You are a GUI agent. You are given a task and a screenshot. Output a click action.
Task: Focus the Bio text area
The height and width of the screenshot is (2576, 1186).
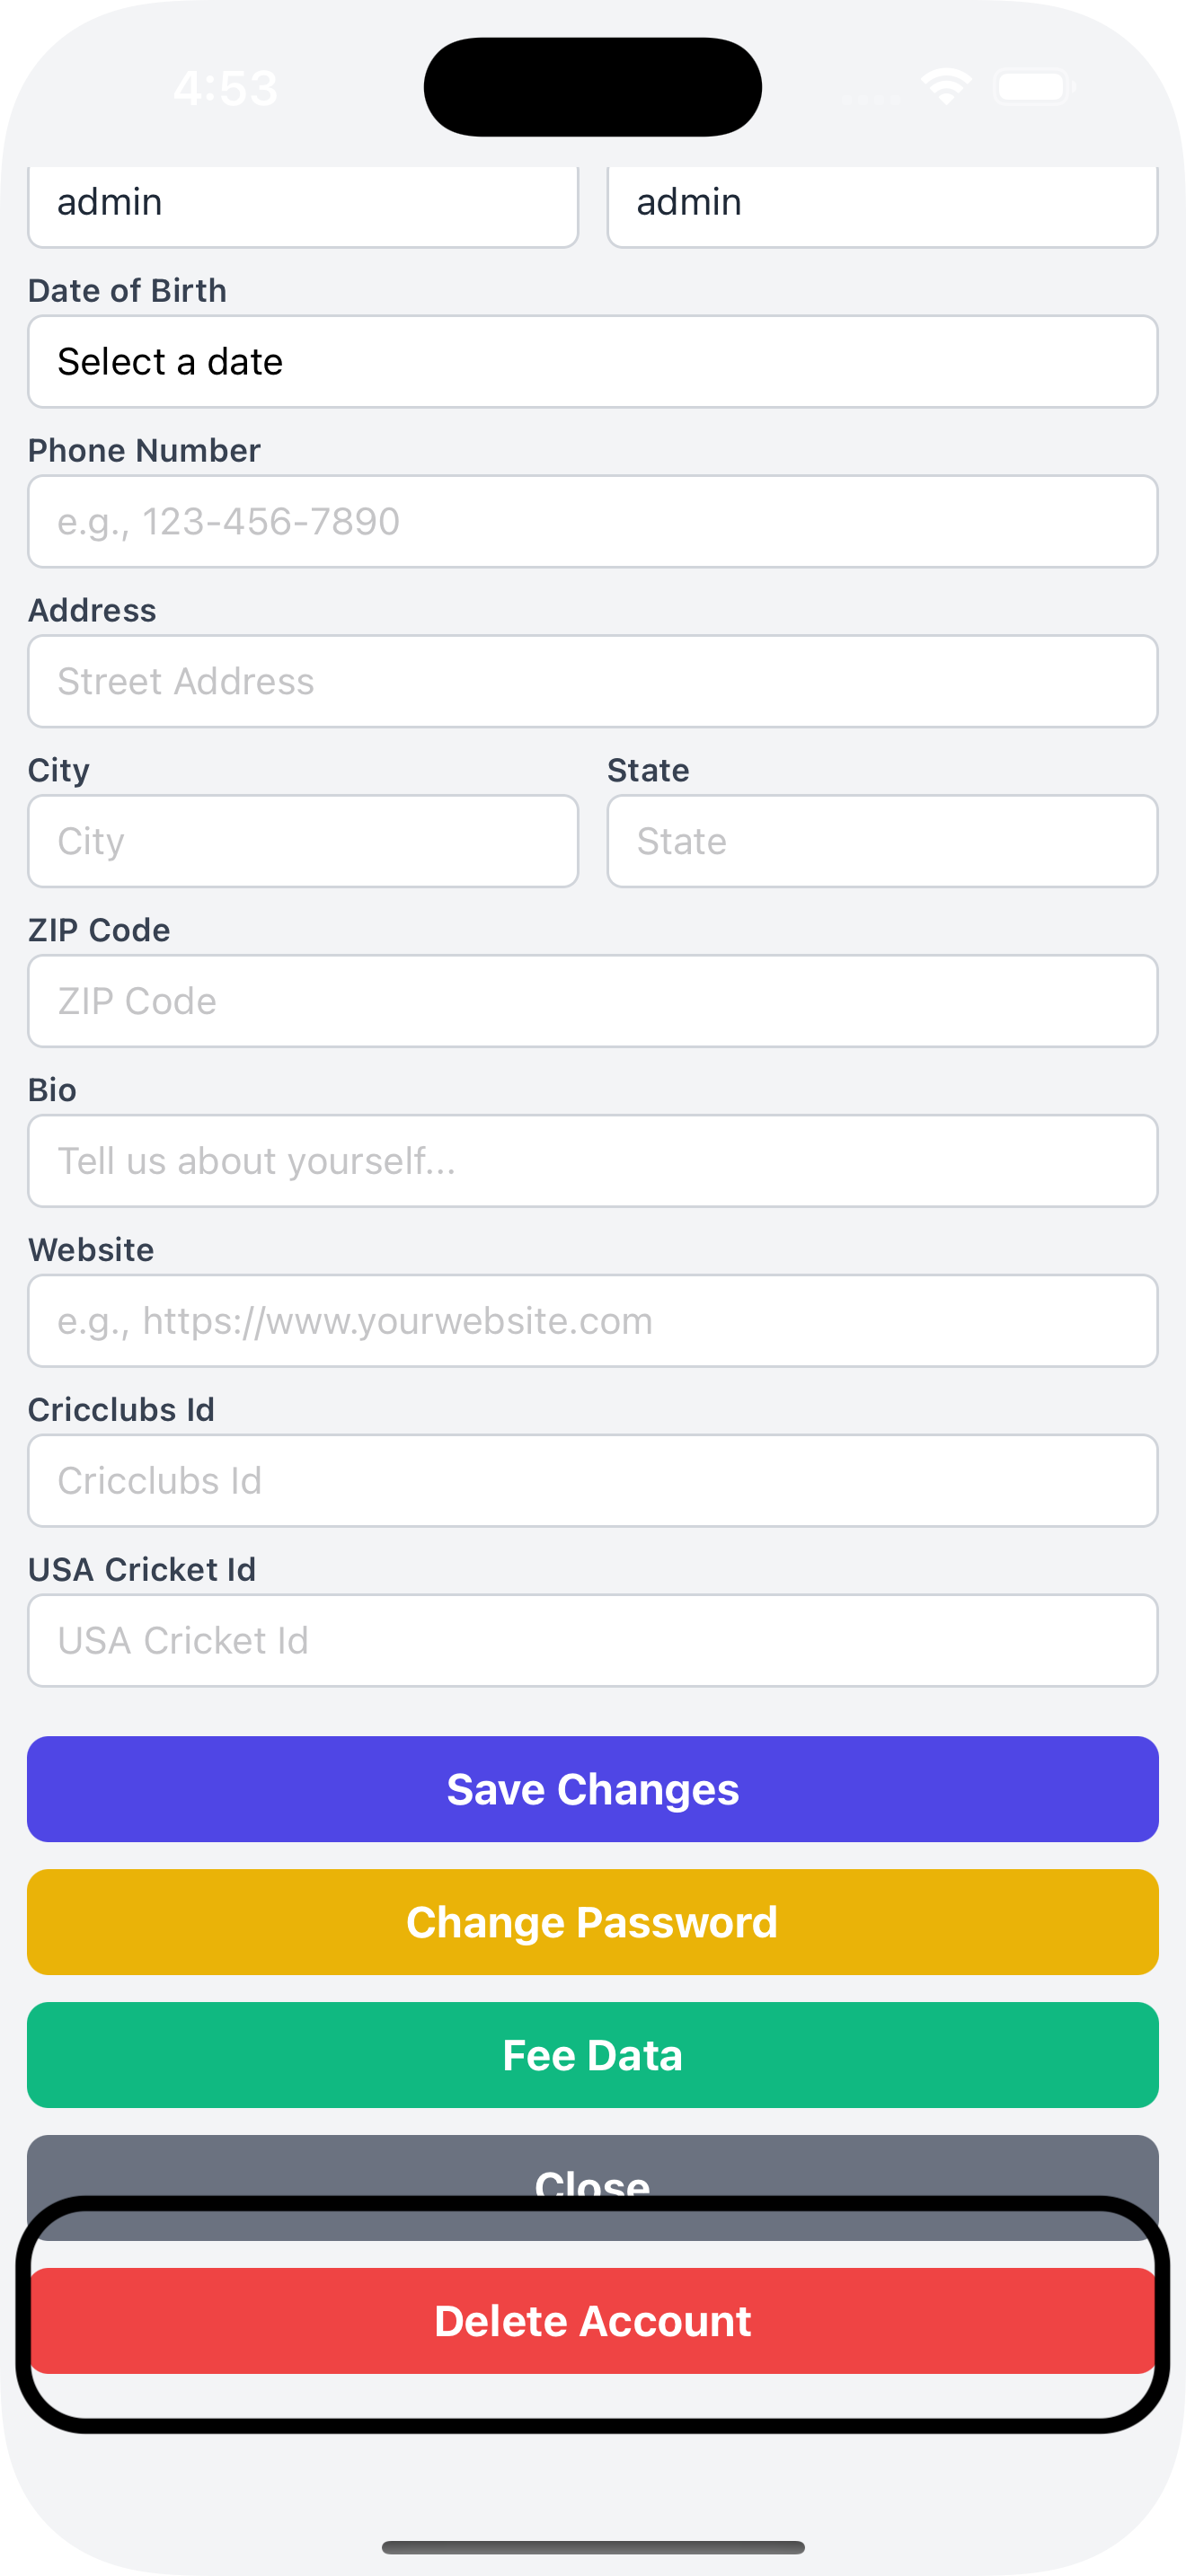pos(592,1162)
